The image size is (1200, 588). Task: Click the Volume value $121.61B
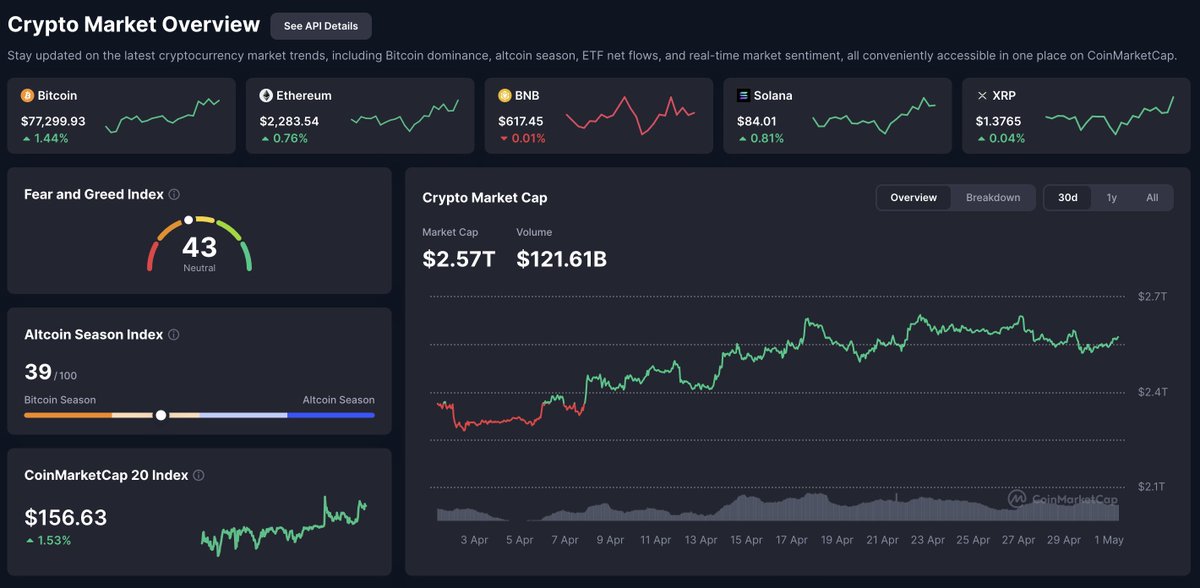pos(561,259)
